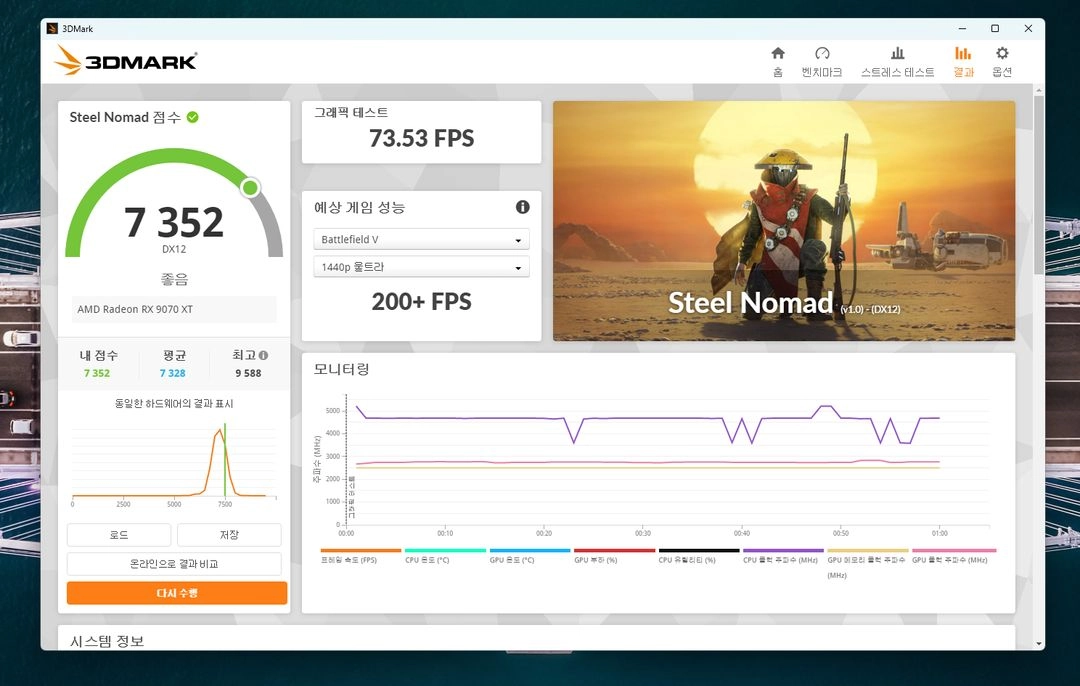This screenshot has width=1080, height=686.
Task: Click the 시스템 정보 section heading
Action: point(107,641)
